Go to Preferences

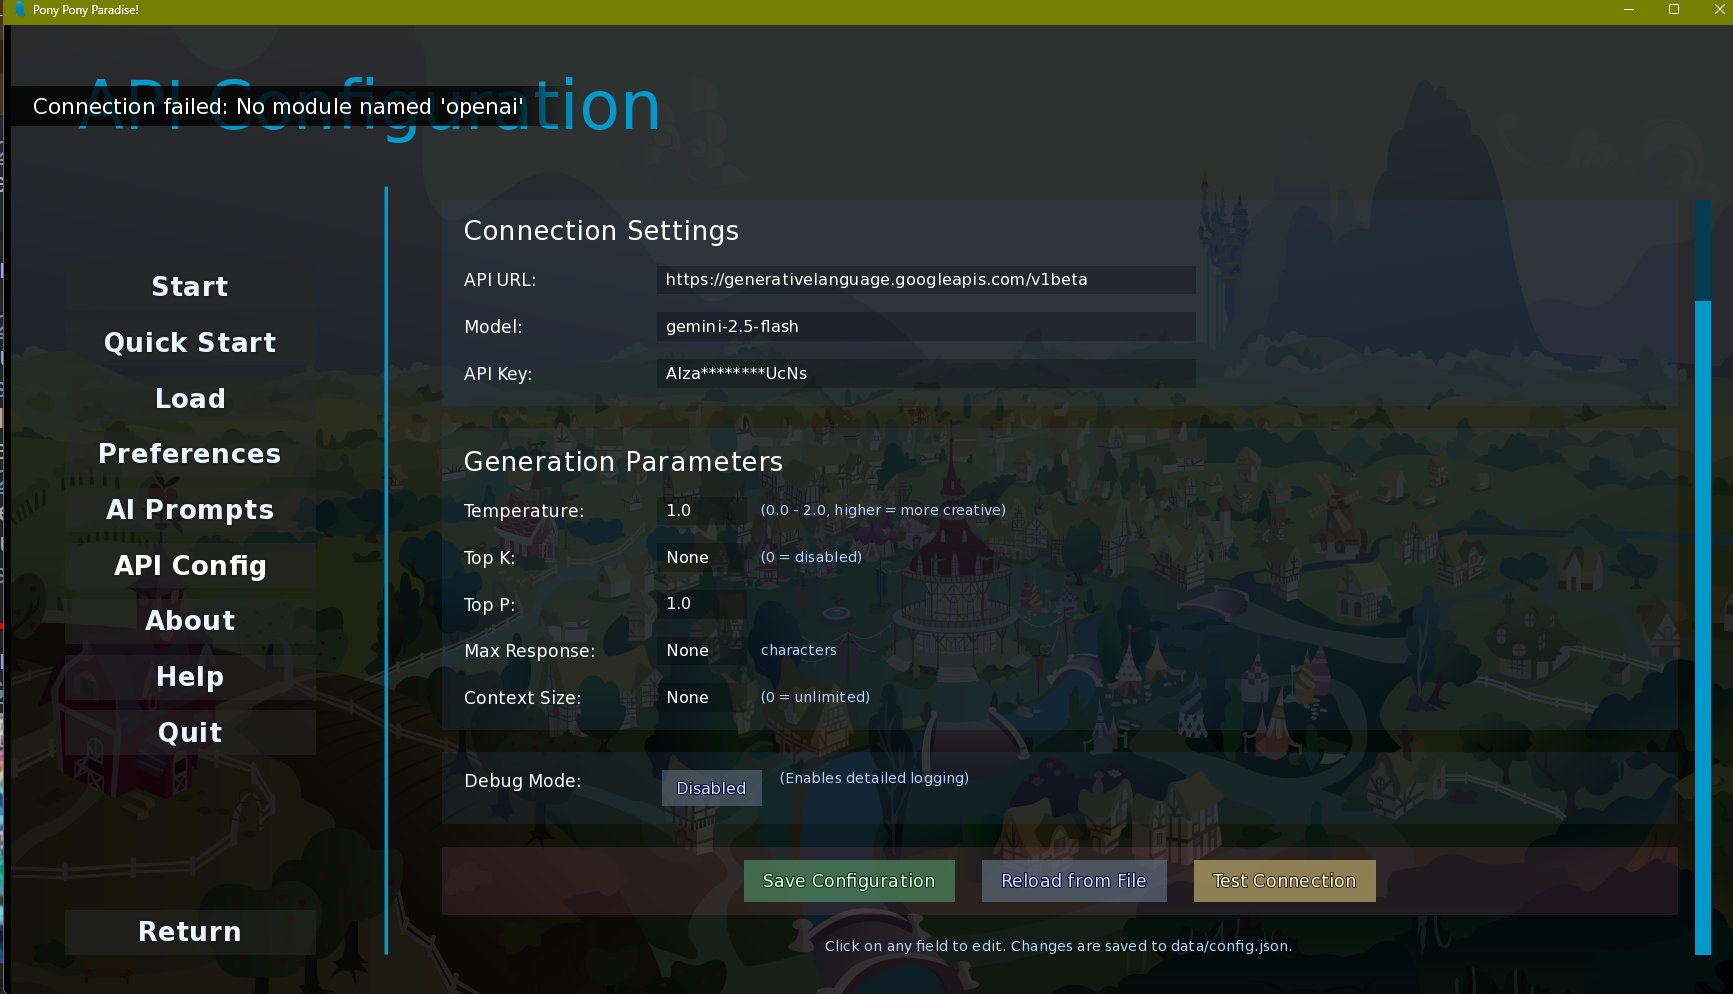tap(190, 454)
